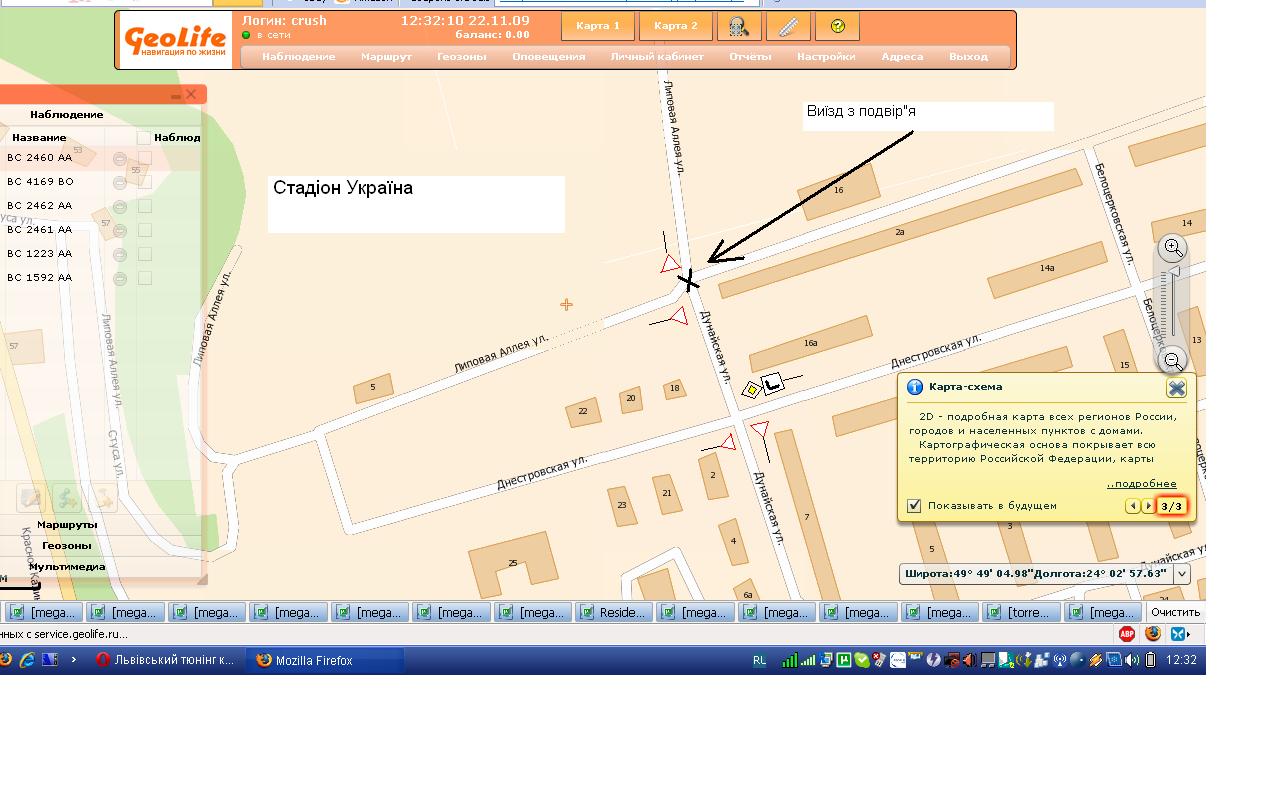Screen dimensions: 1280x800
Task: Expand the Маршруты section
Action: point(67,525)
